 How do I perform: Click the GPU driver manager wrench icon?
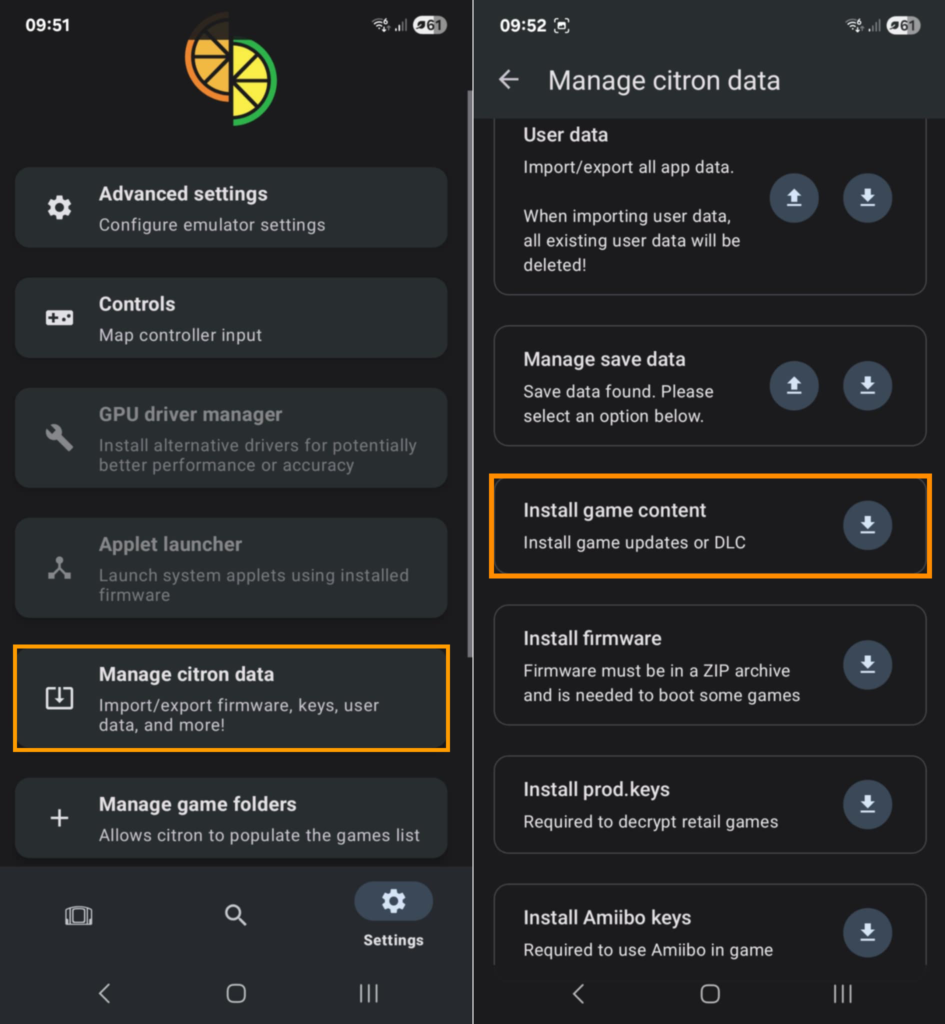click(58, 436)
